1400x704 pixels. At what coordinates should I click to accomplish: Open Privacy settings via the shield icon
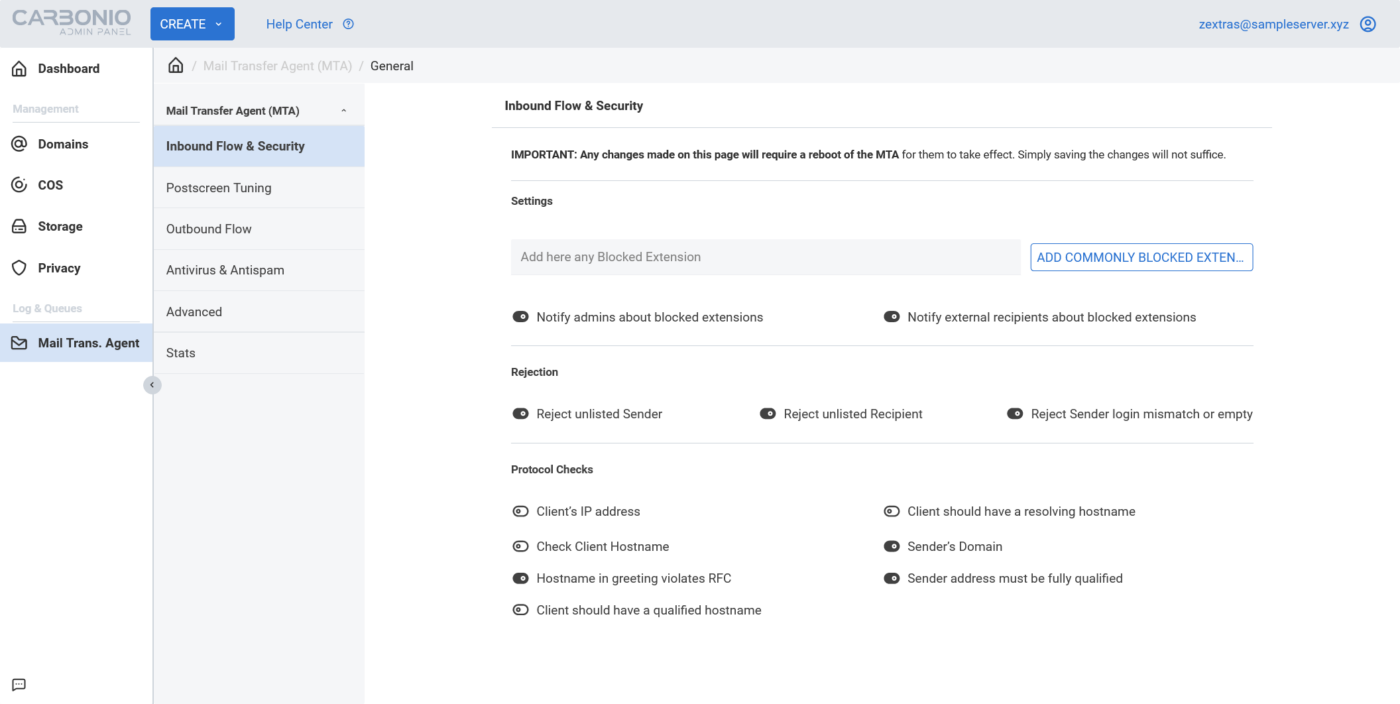[20, 267]
